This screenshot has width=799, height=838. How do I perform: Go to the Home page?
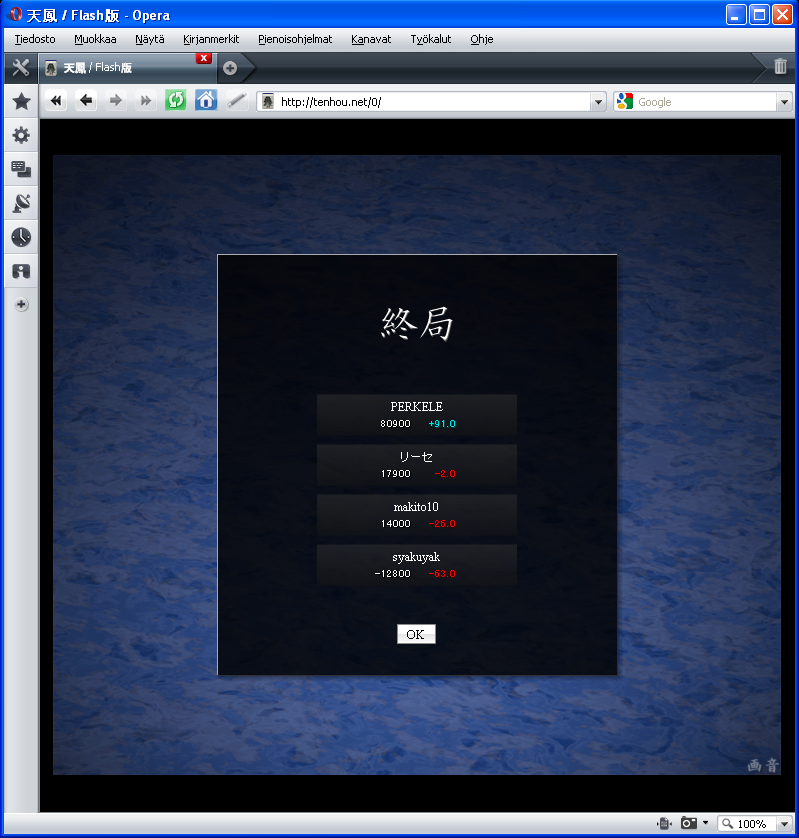(206, 101)
